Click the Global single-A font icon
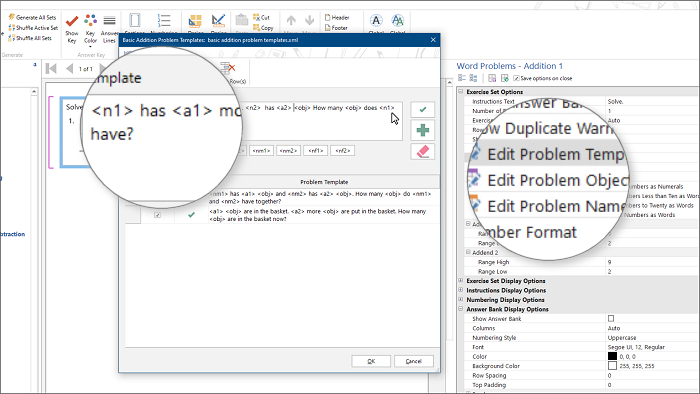The image size is (700, 394). (376, 21)
